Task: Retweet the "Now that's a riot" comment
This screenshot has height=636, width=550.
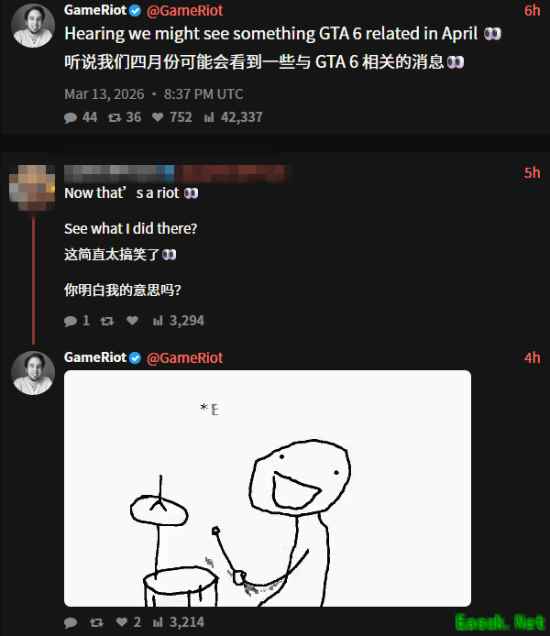Action: [107, 321]
